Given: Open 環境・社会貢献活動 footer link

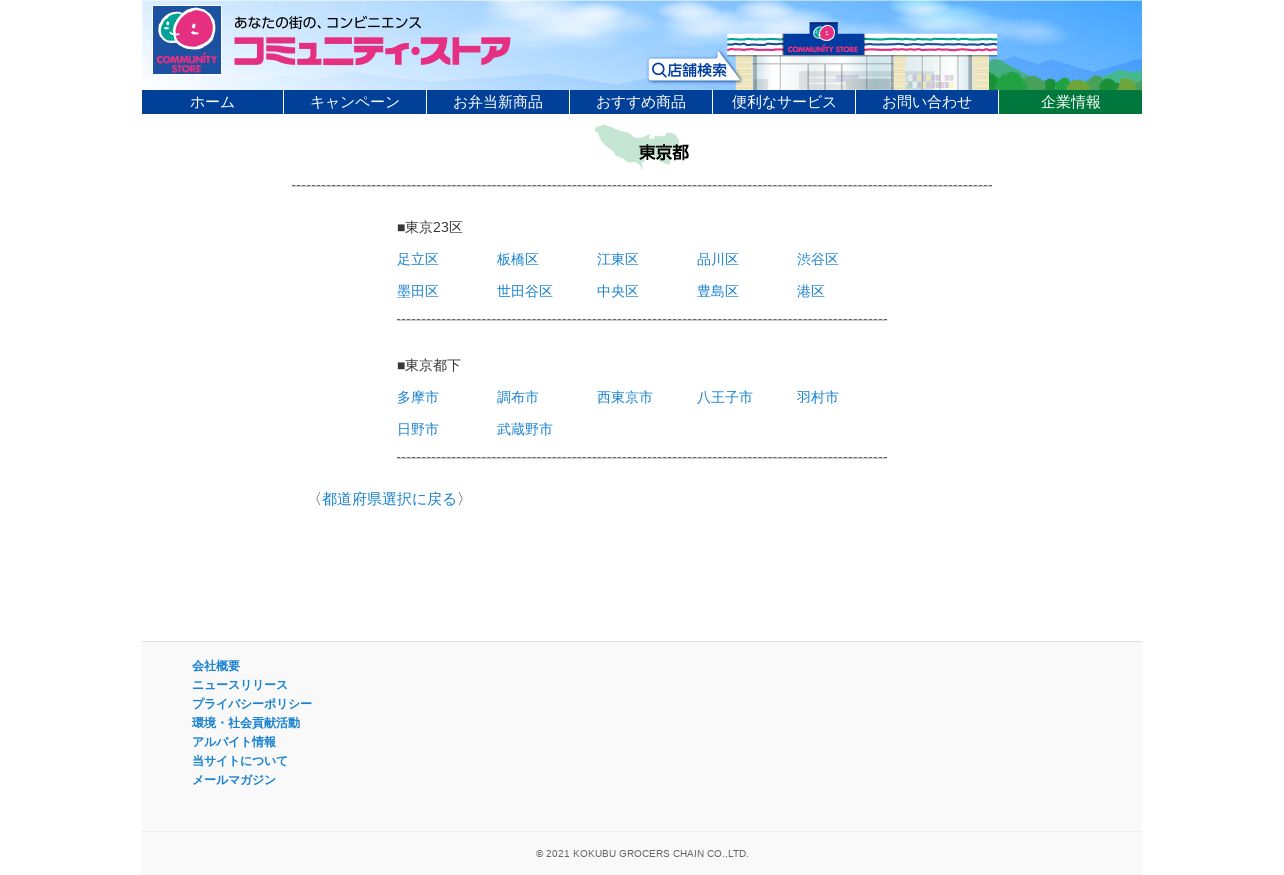Looking at the screenshot, I should click(246, 723).
